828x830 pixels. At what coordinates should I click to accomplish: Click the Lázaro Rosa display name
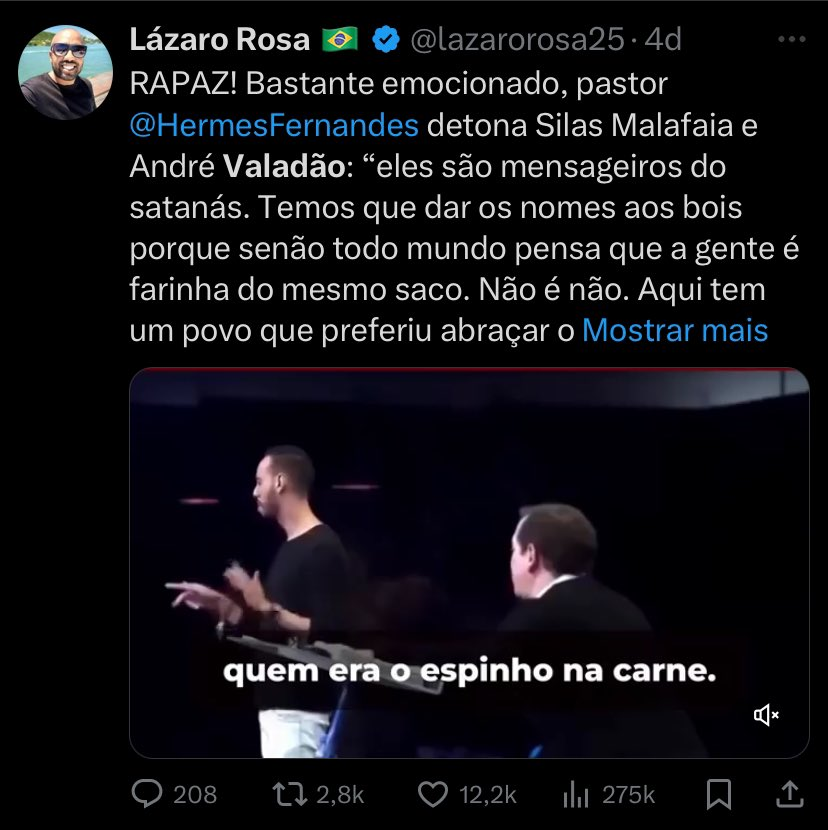[x=220, y=39]
